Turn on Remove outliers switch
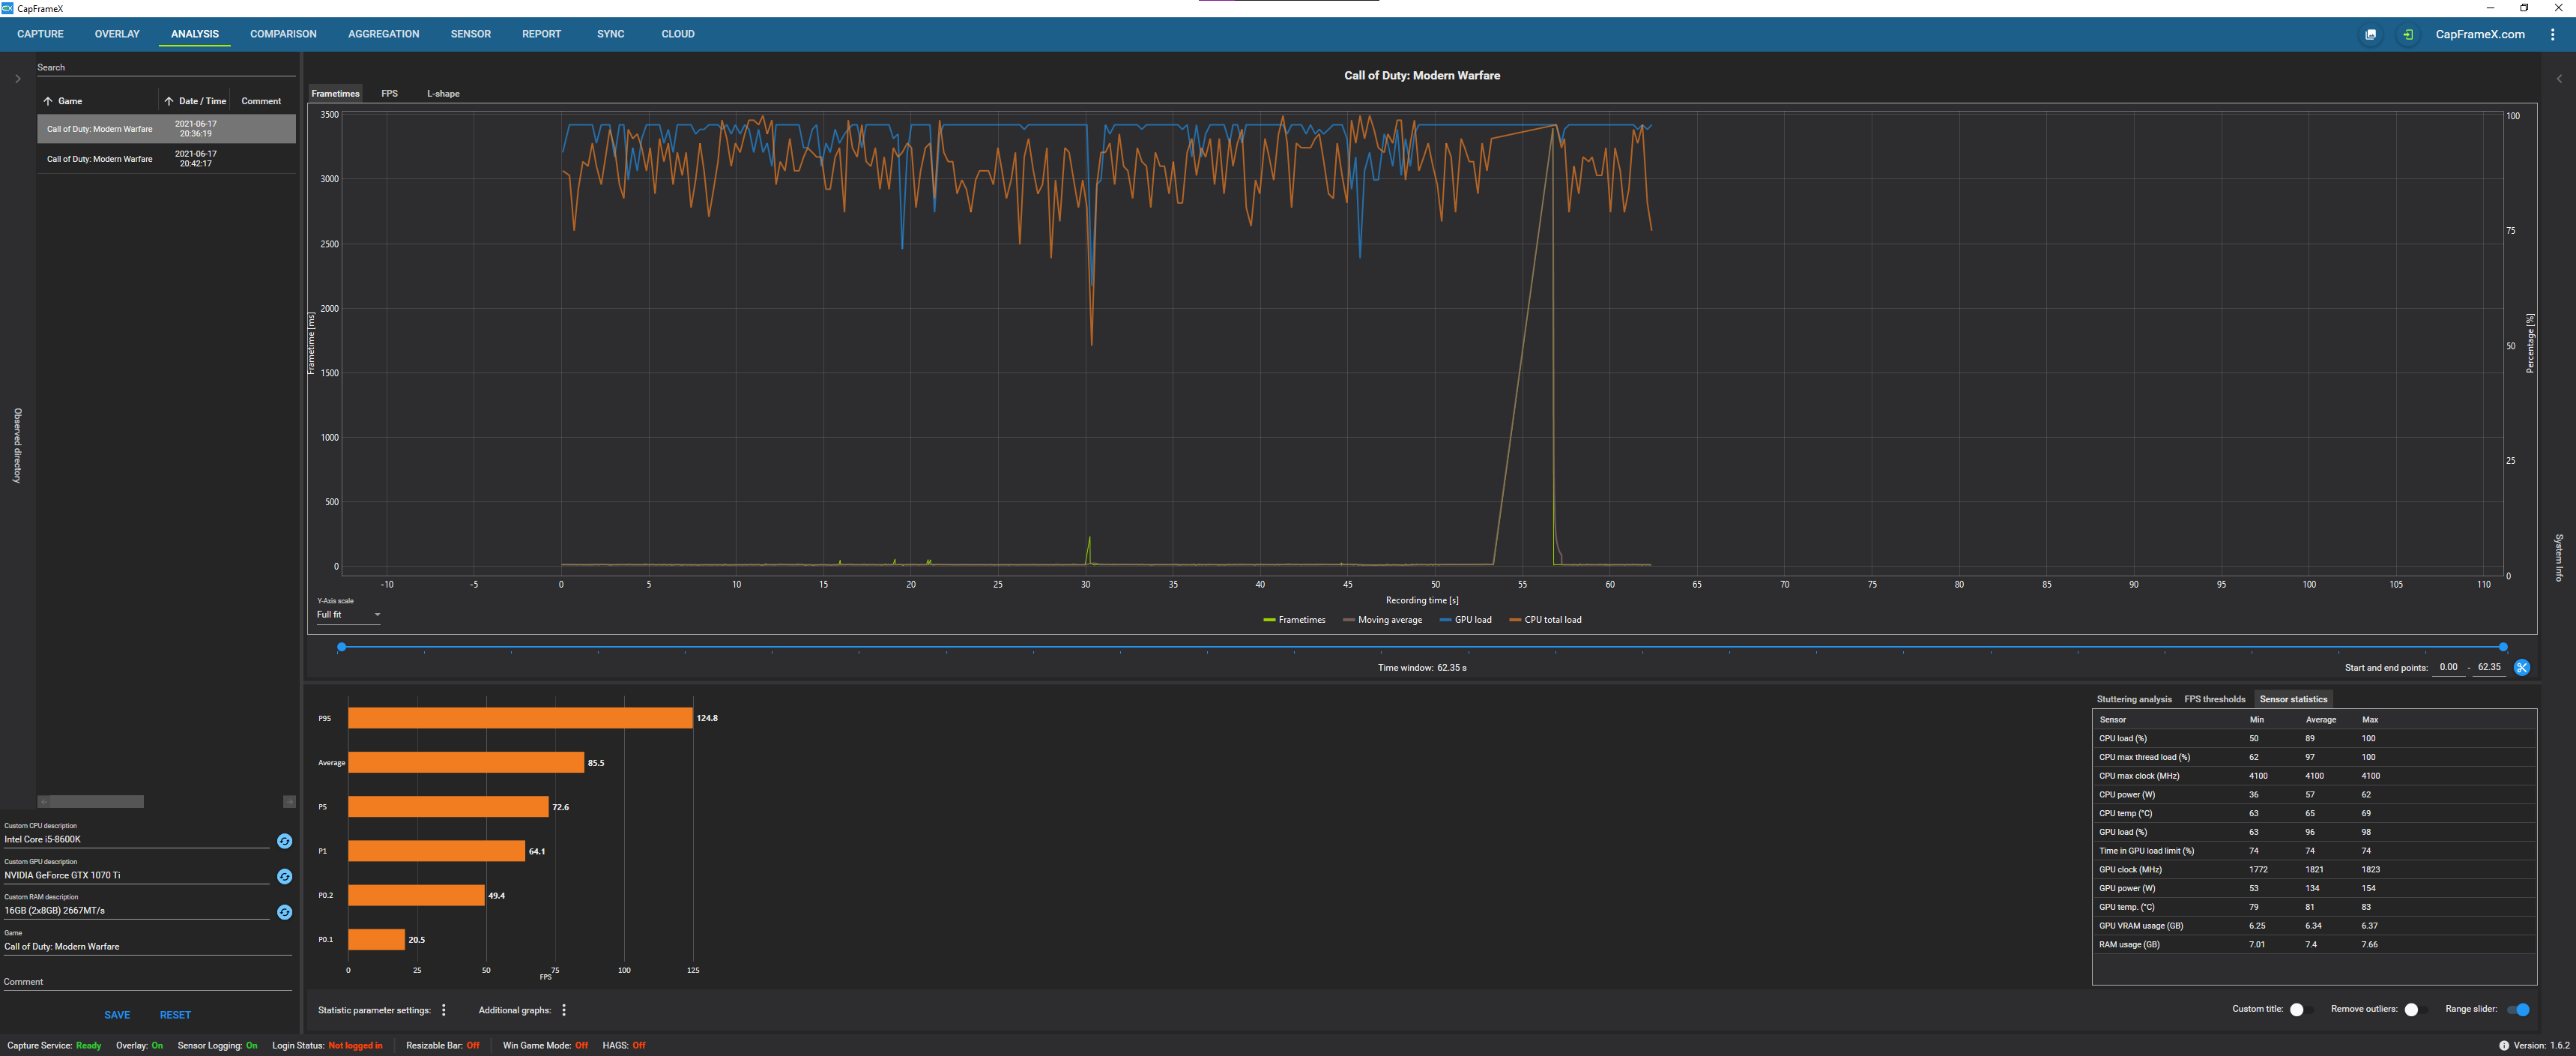 click(x=2415, y=1009)
